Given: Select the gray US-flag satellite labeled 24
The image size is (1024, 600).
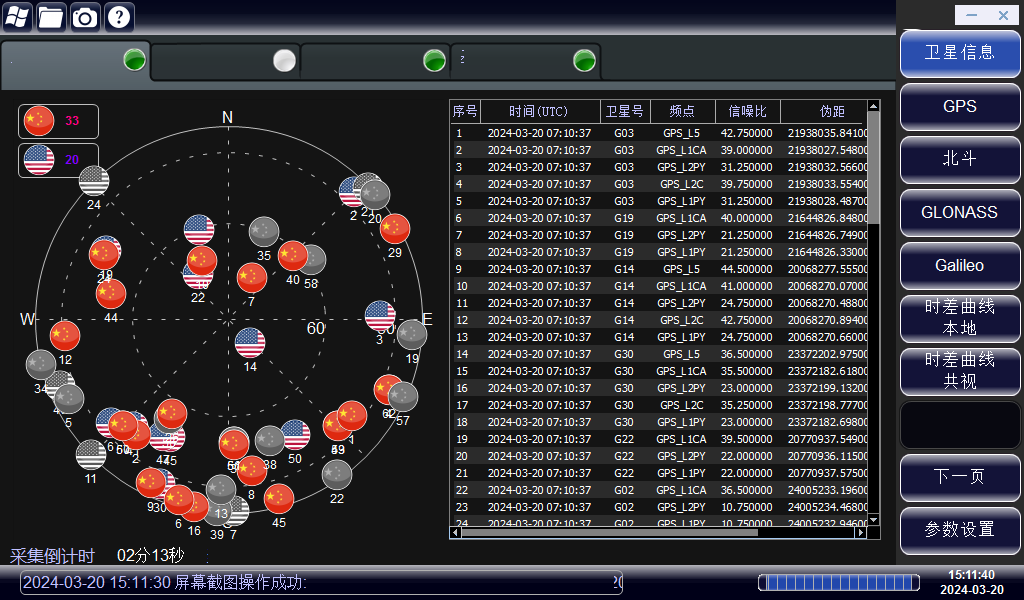Looking at the screenshot, I should pyautogui.click(x=94, y=181).
